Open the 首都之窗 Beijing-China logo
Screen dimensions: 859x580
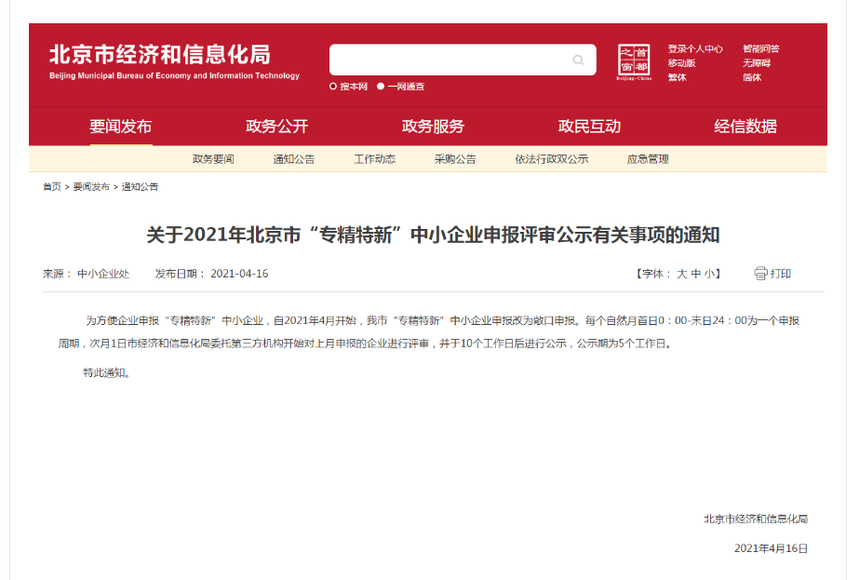click(x=634, y=62)
